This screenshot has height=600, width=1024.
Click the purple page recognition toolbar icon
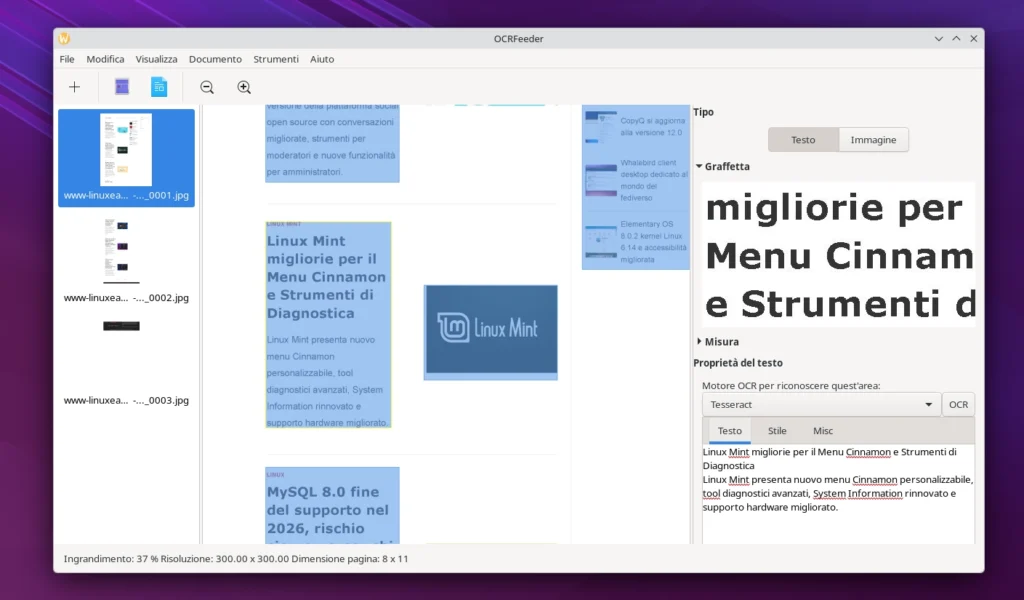[122, 87]
